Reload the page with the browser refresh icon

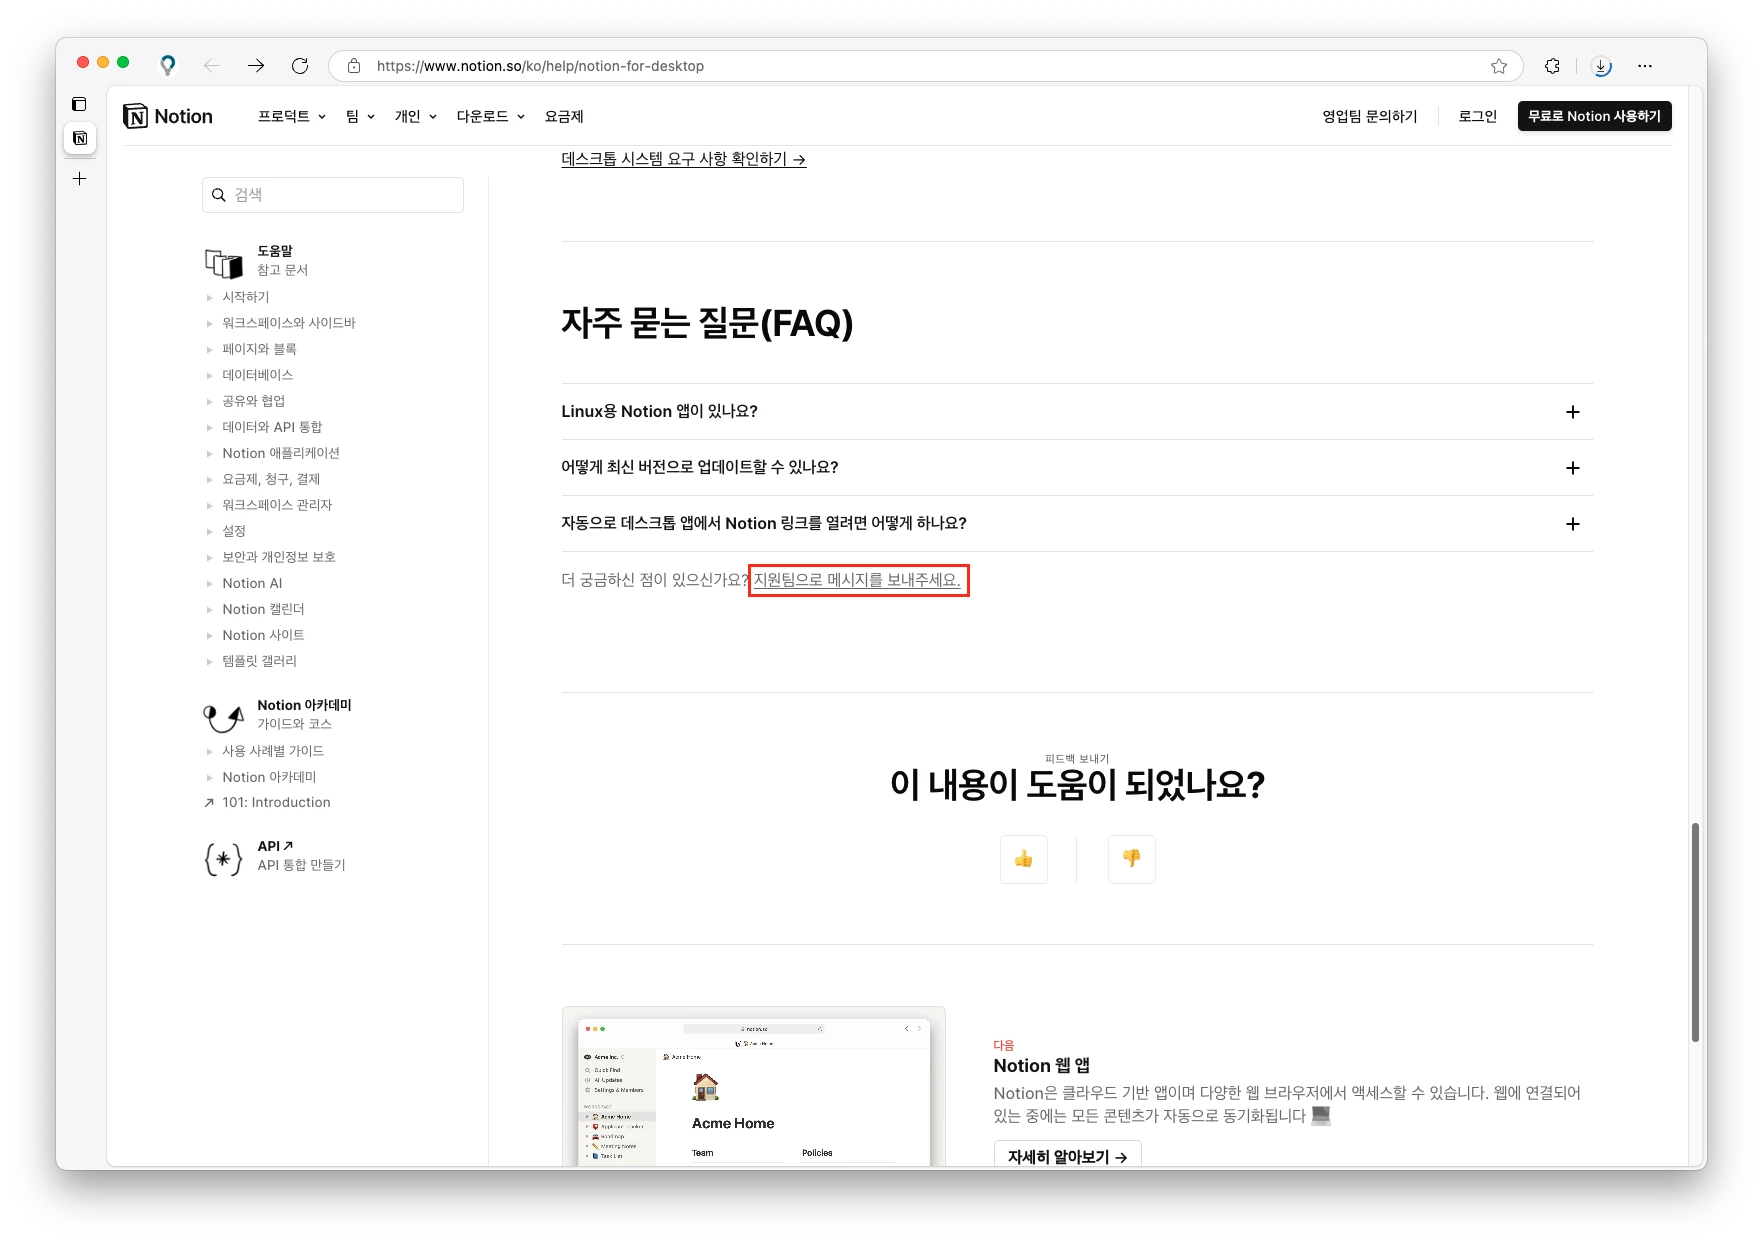pos(301,66)
